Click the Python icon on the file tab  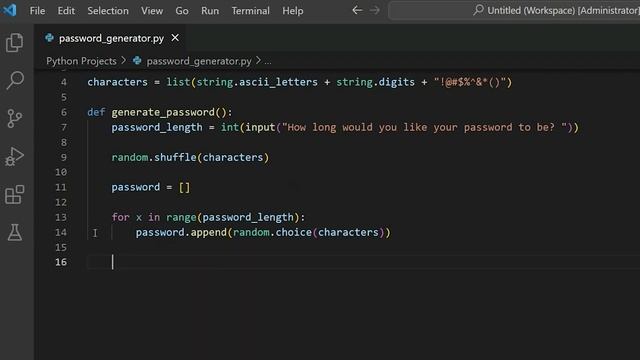click(49, 38)
